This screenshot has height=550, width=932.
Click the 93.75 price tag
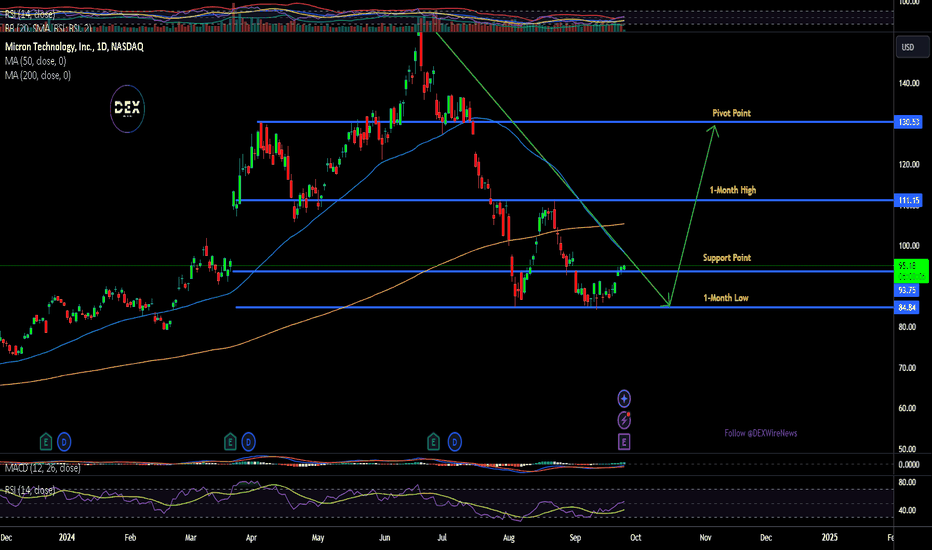pos(907,290)
